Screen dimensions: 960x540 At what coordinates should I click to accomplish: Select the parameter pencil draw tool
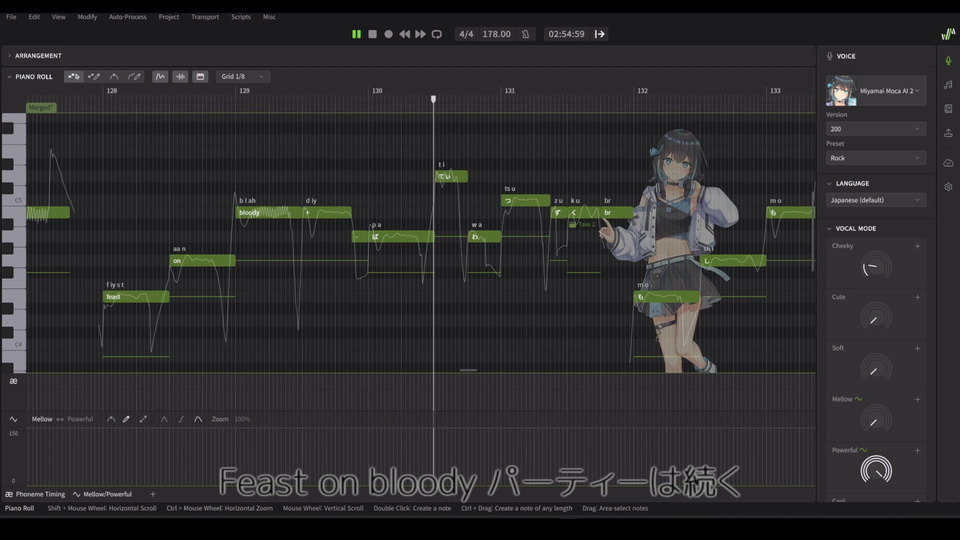pos(126,419)
